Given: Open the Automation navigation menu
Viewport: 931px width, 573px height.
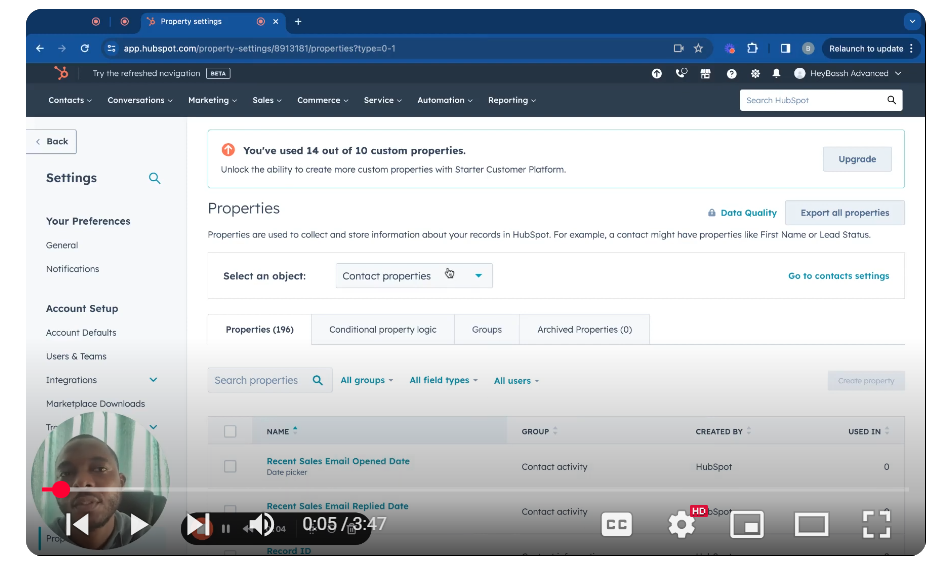Looking at the screenshot, I should [x=445, y=100].
